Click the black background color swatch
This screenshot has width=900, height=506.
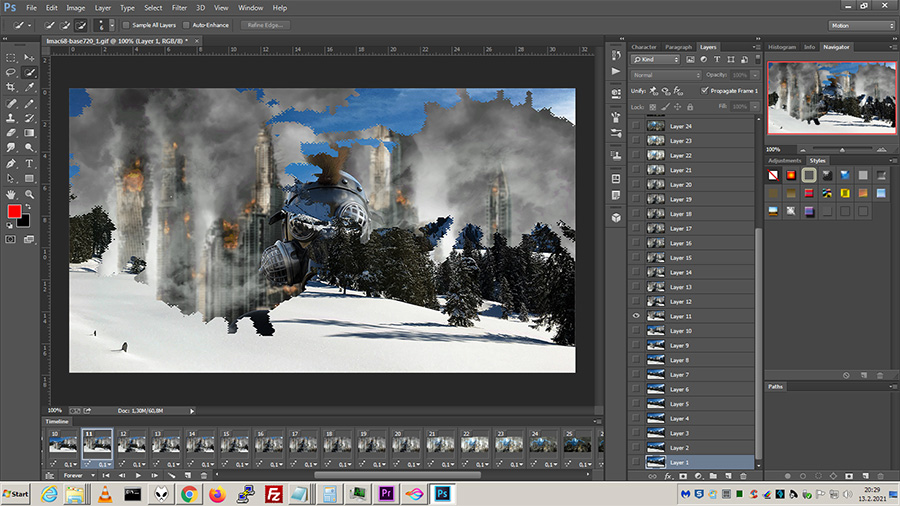pyautogui.click(x=24, y=221)
